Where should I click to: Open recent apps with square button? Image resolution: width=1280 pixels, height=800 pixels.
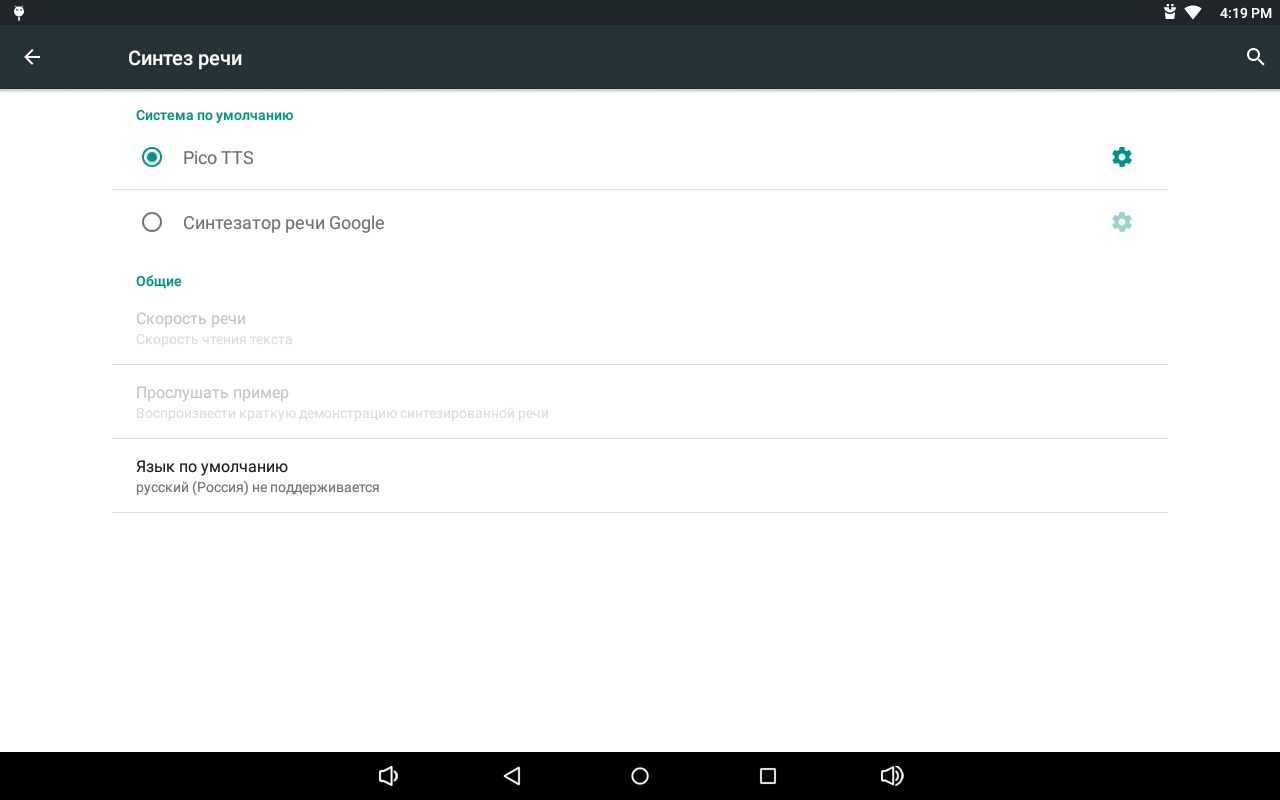point(768,776)
